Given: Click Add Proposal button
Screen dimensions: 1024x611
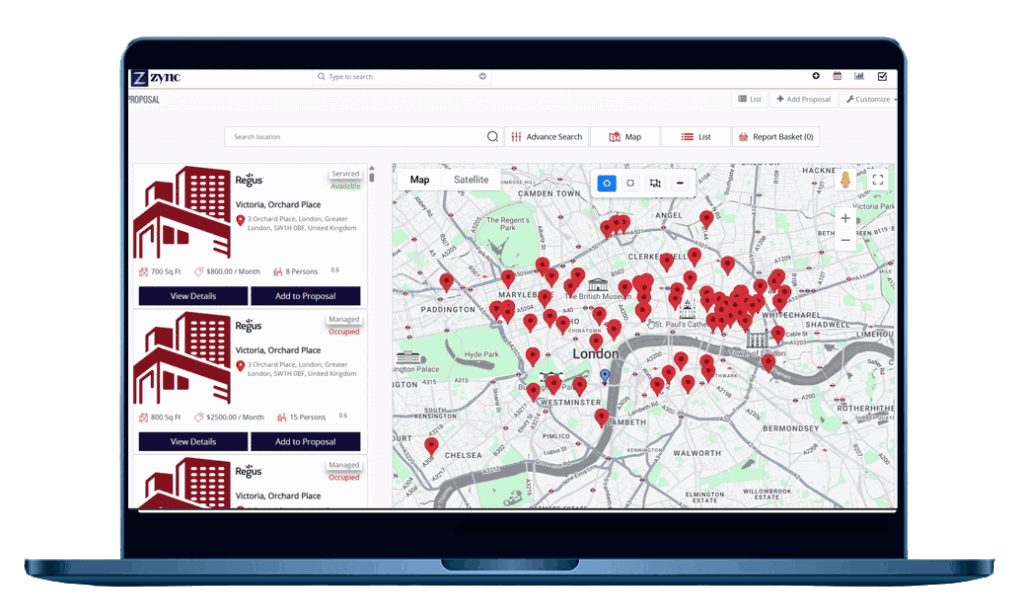Looking at the screenshot, I should (804, 99).
